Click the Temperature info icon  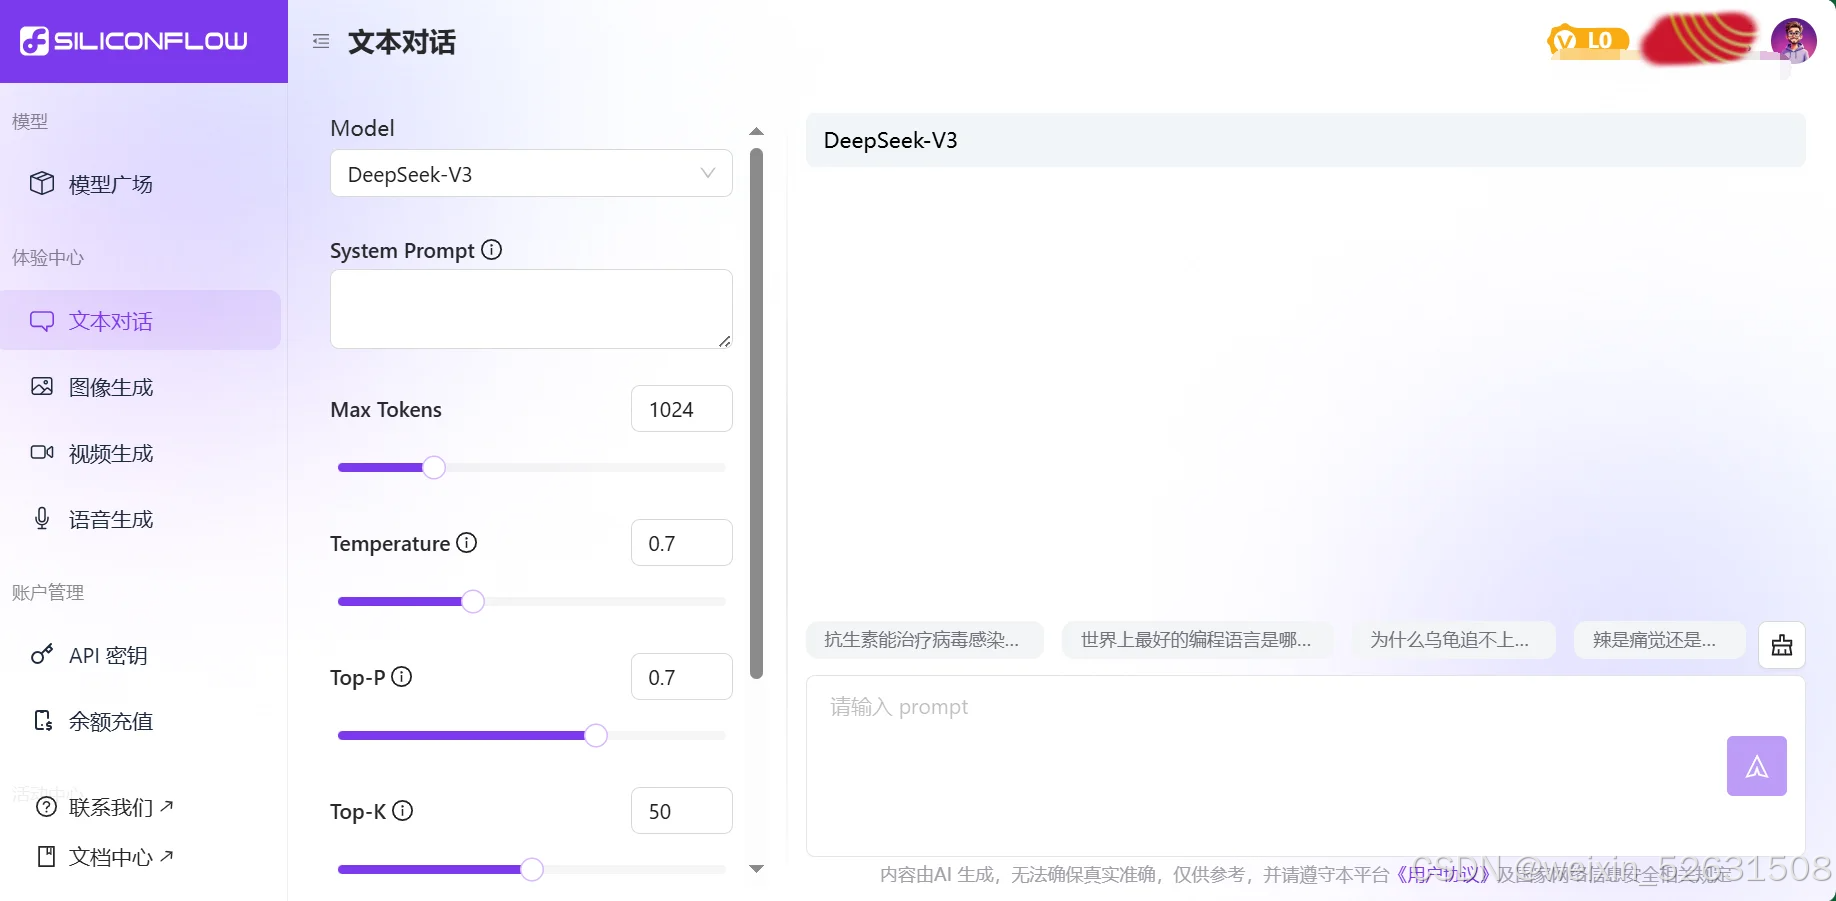tap(467, 543)
